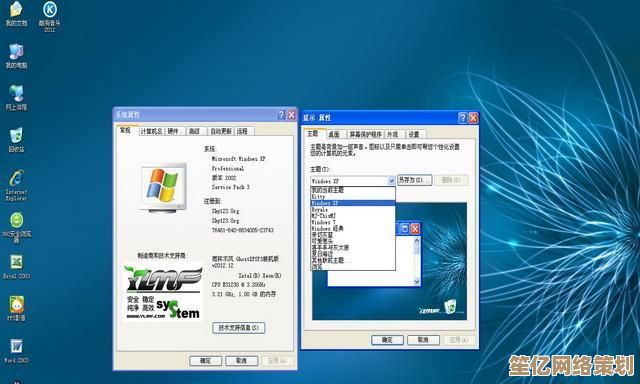Click the 'Service Pack 3' text
Screen dimensions: 640x384
click(x=231, y=187)
